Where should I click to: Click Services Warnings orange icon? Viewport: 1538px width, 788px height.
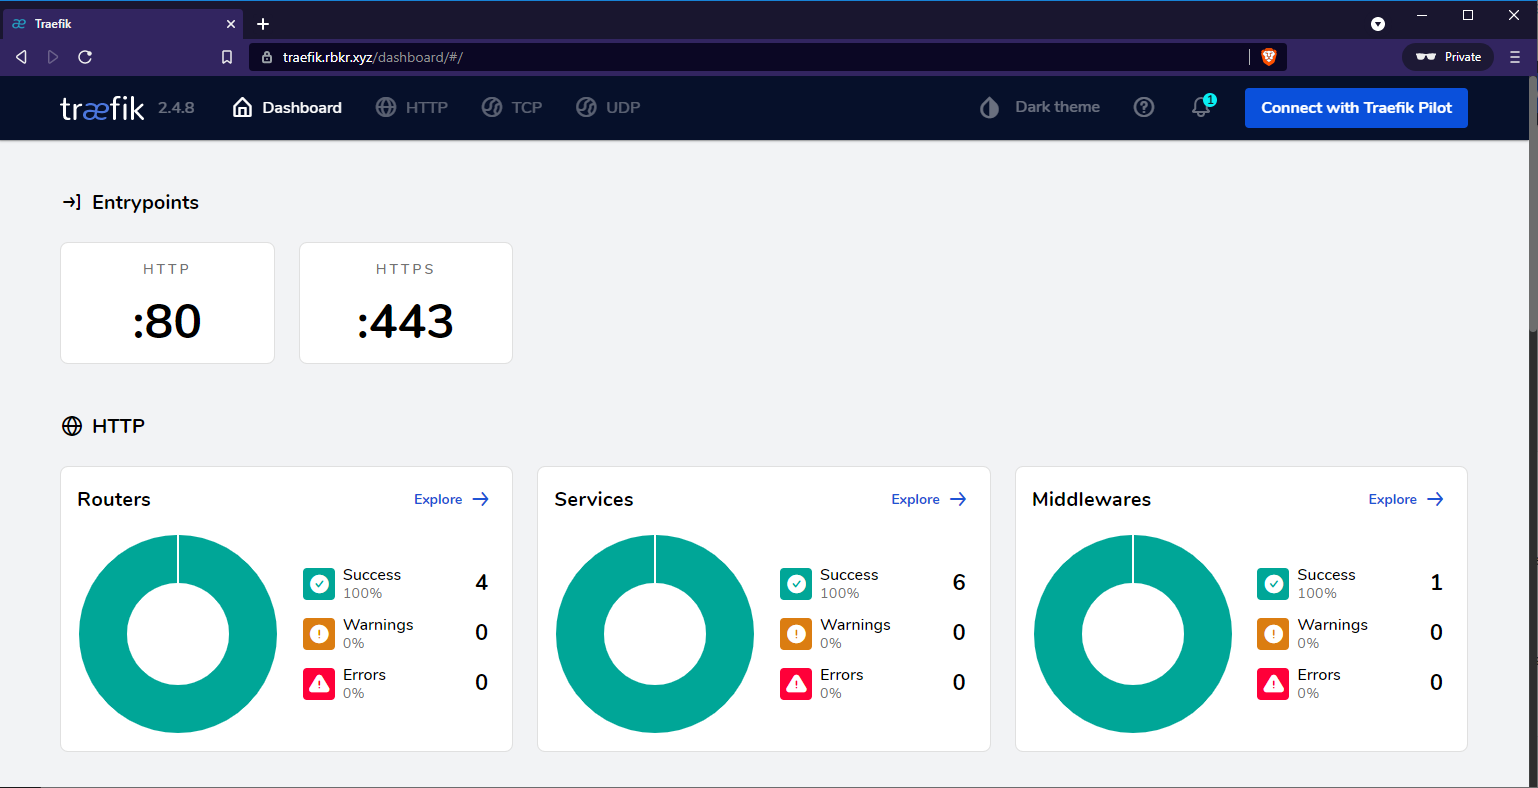tap(796, 634)
